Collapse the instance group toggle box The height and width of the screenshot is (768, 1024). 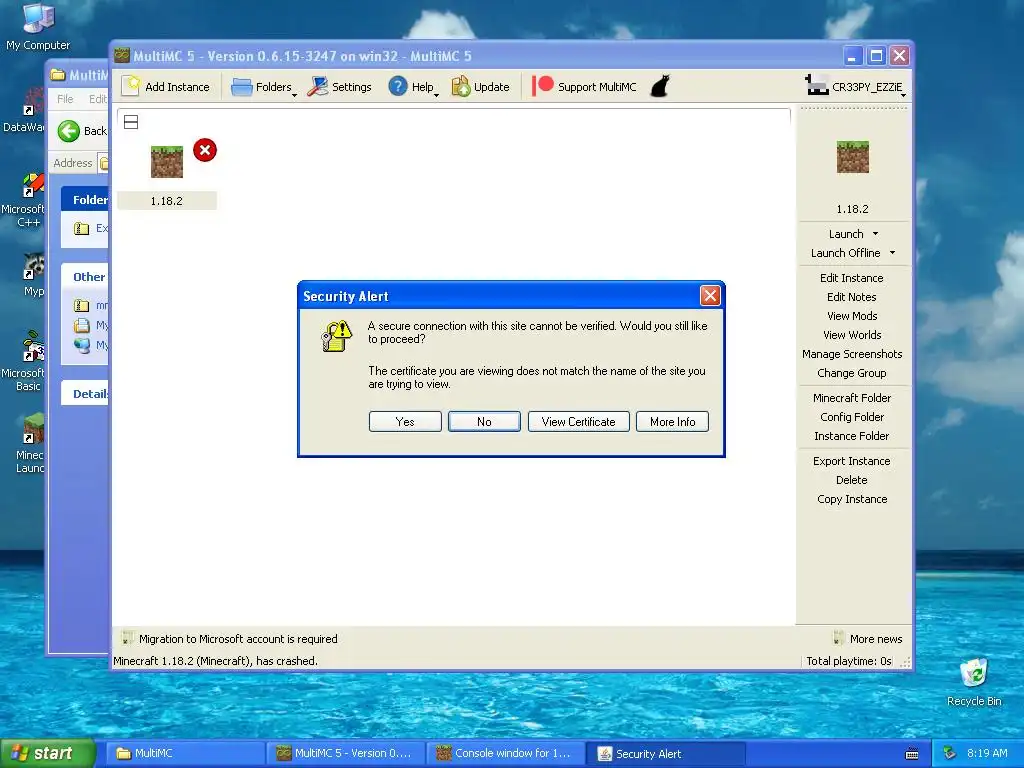point(131,122)
